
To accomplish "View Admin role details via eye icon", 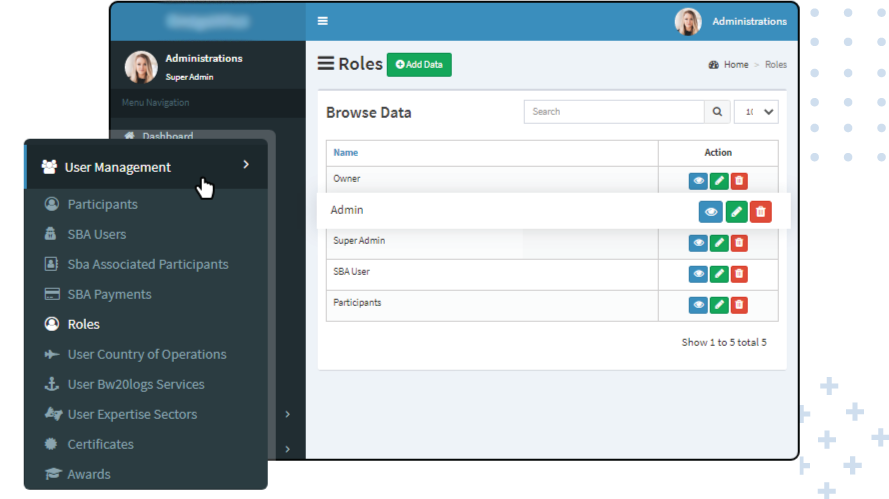I will click(710, 212).
